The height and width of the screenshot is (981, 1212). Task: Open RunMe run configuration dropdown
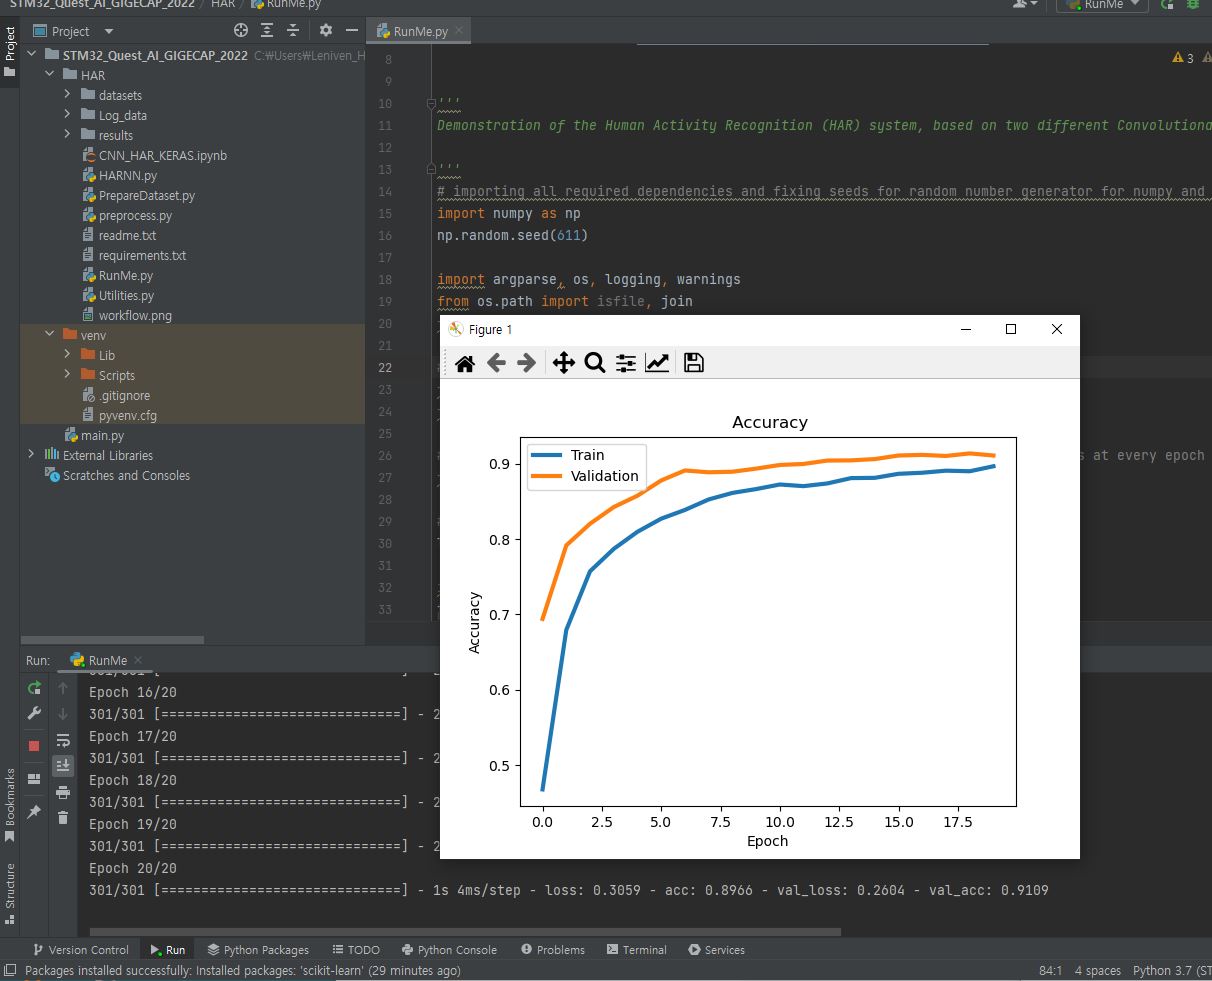point(1103,5)
